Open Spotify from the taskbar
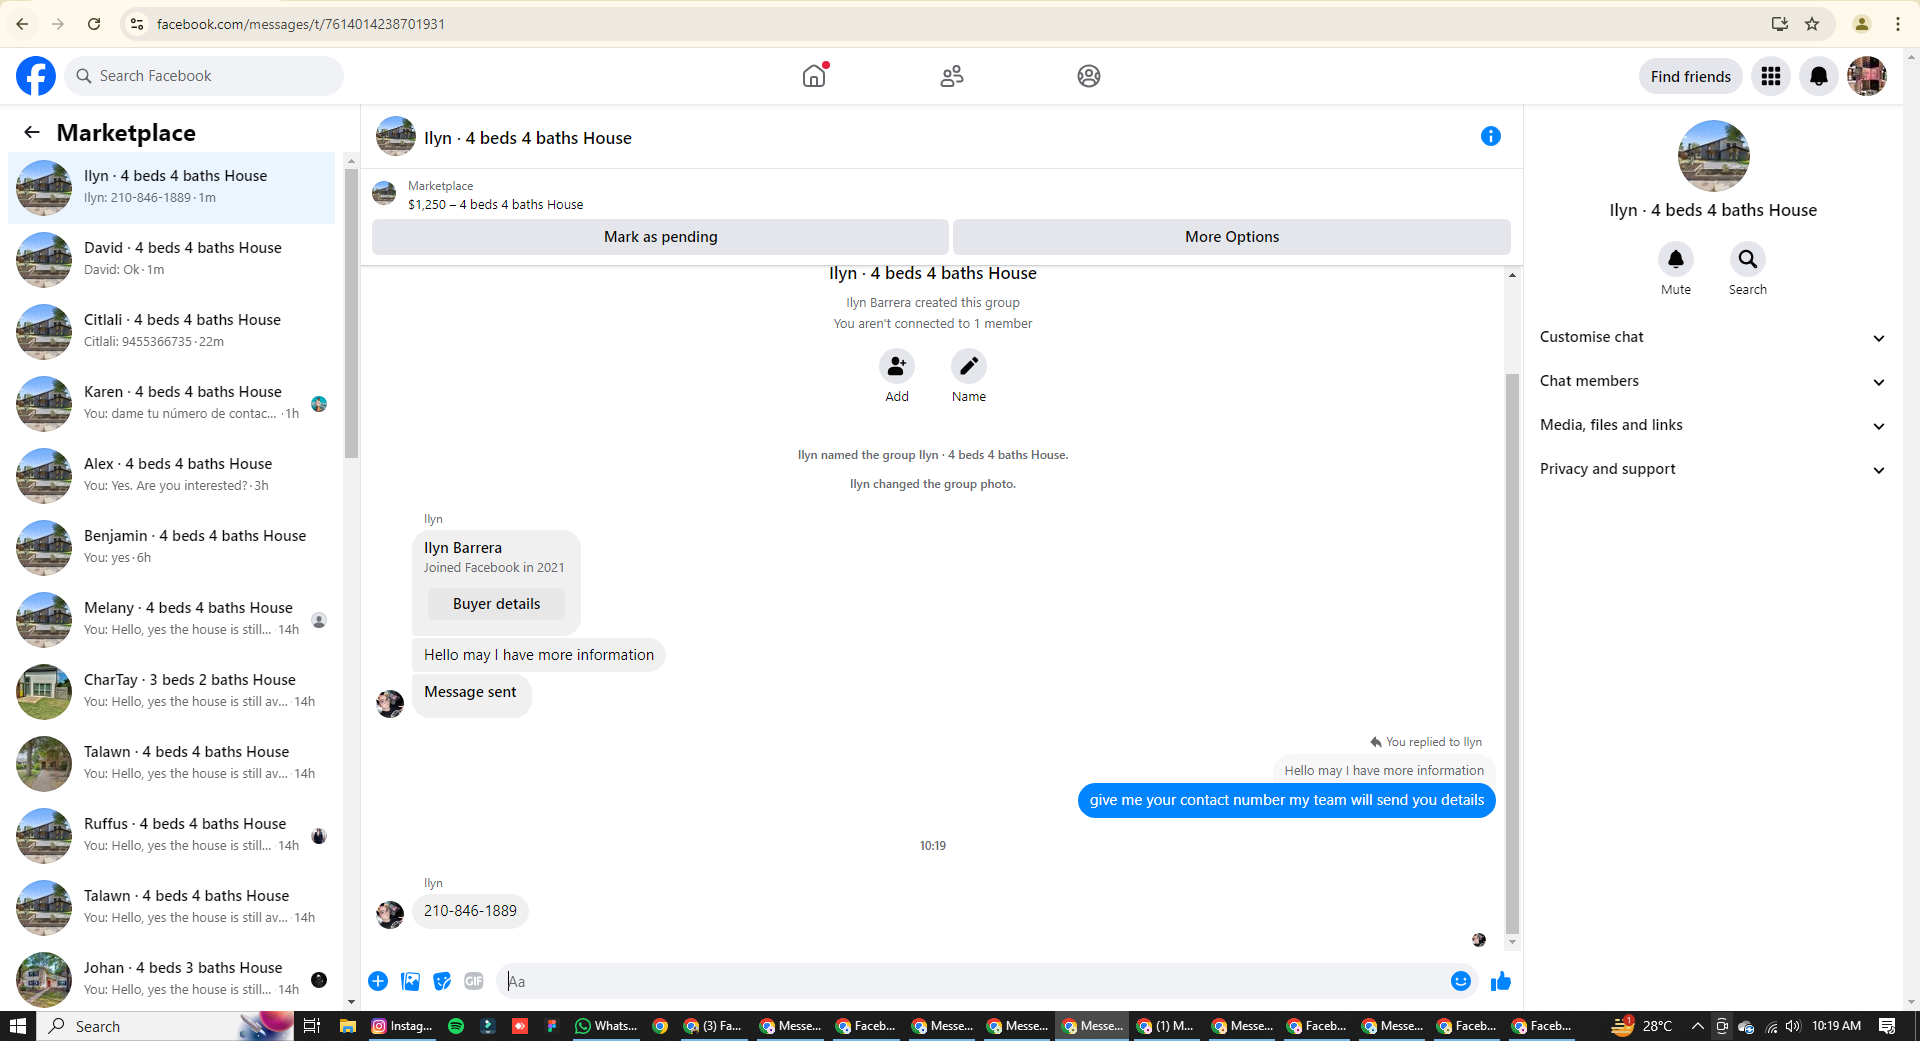1920x1041 pixels. (456, 1026)
